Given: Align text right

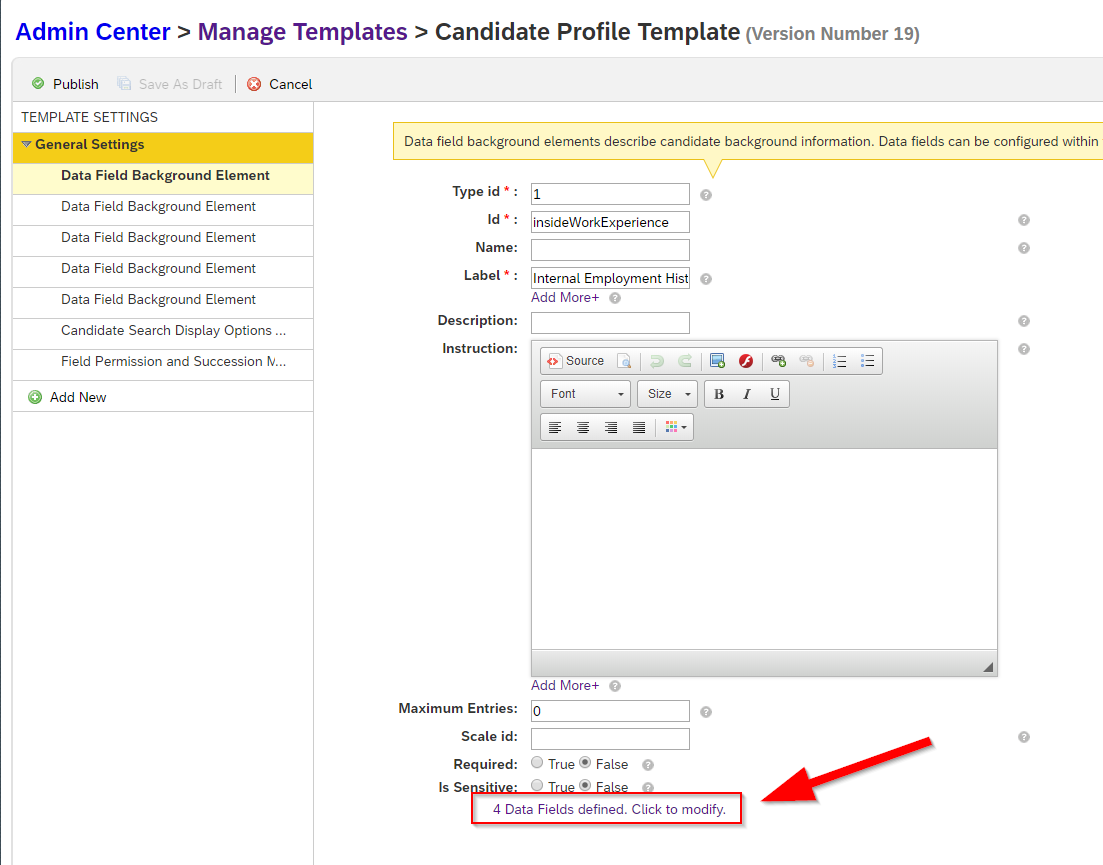Looking at the screenshot, I should [611, 428].
